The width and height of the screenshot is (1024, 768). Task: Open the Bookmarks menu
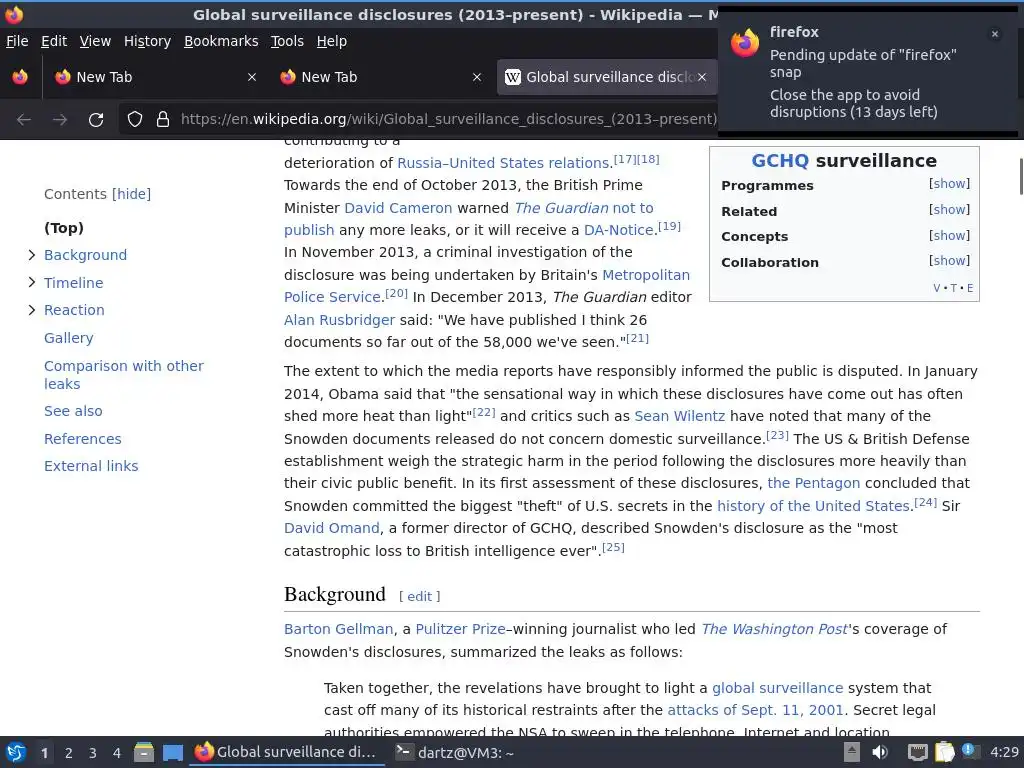click(221, 41)
